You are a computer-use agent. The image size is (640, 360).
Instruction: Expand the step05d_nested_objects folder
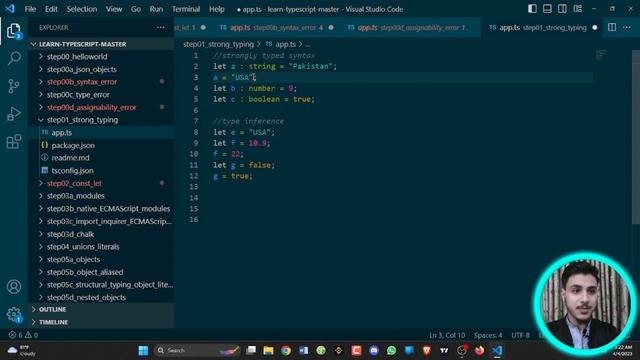[x=101, y=297]
